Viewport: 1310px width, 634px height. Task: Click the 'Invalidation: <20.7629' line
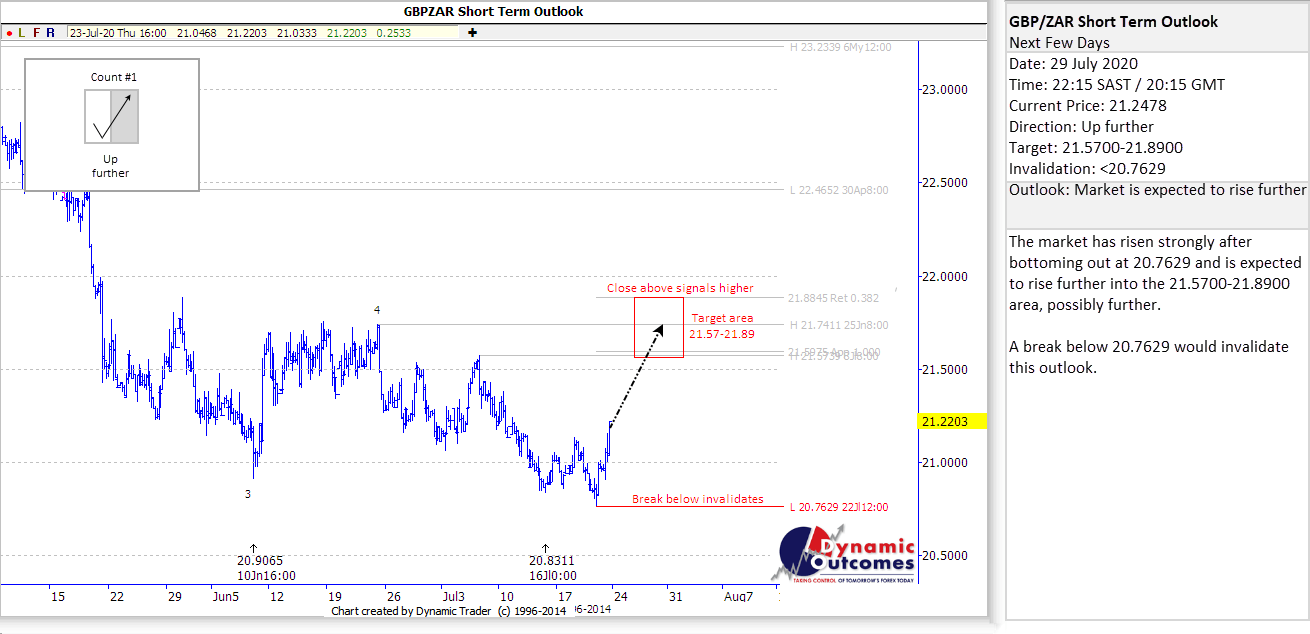pos(1087,169)
